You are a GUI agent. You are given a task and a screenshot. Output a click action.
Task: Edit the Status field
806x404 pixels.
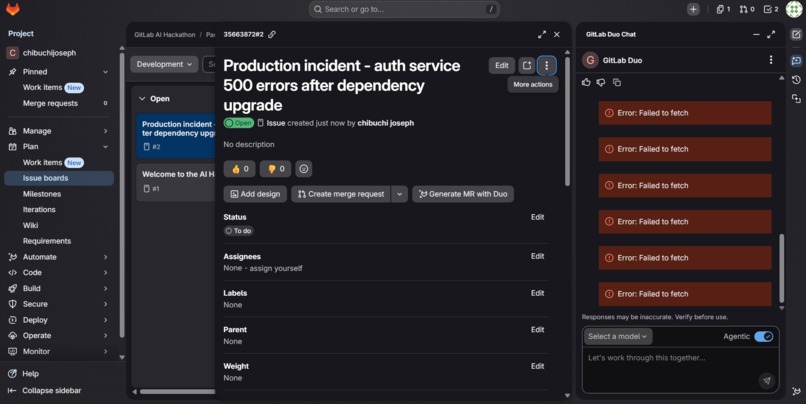coord(537,217)
